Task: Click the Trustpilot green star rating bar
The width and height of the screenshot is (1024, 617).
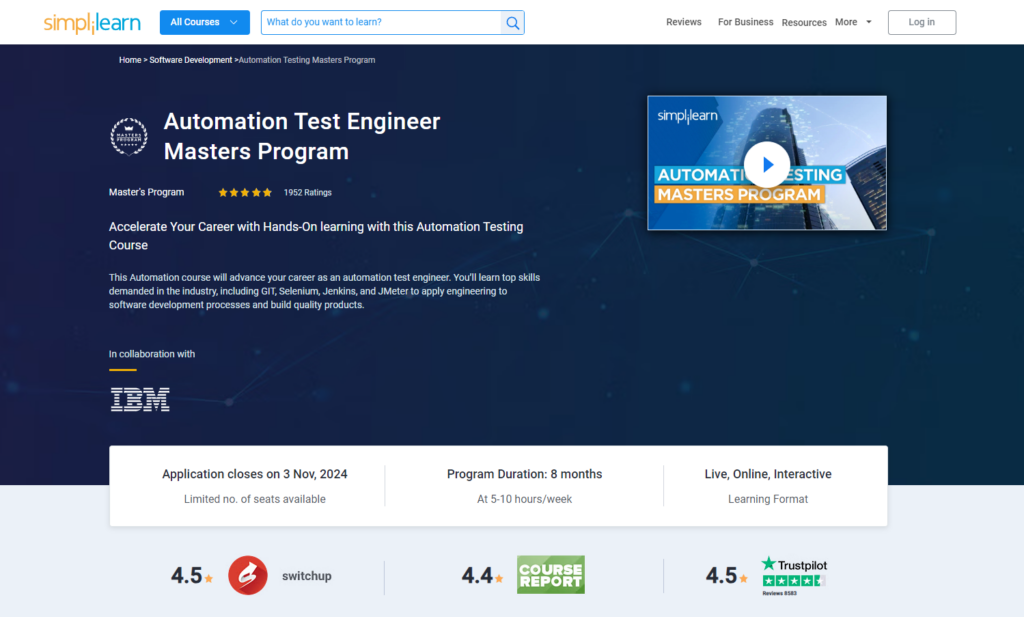Action: point(793,581)
